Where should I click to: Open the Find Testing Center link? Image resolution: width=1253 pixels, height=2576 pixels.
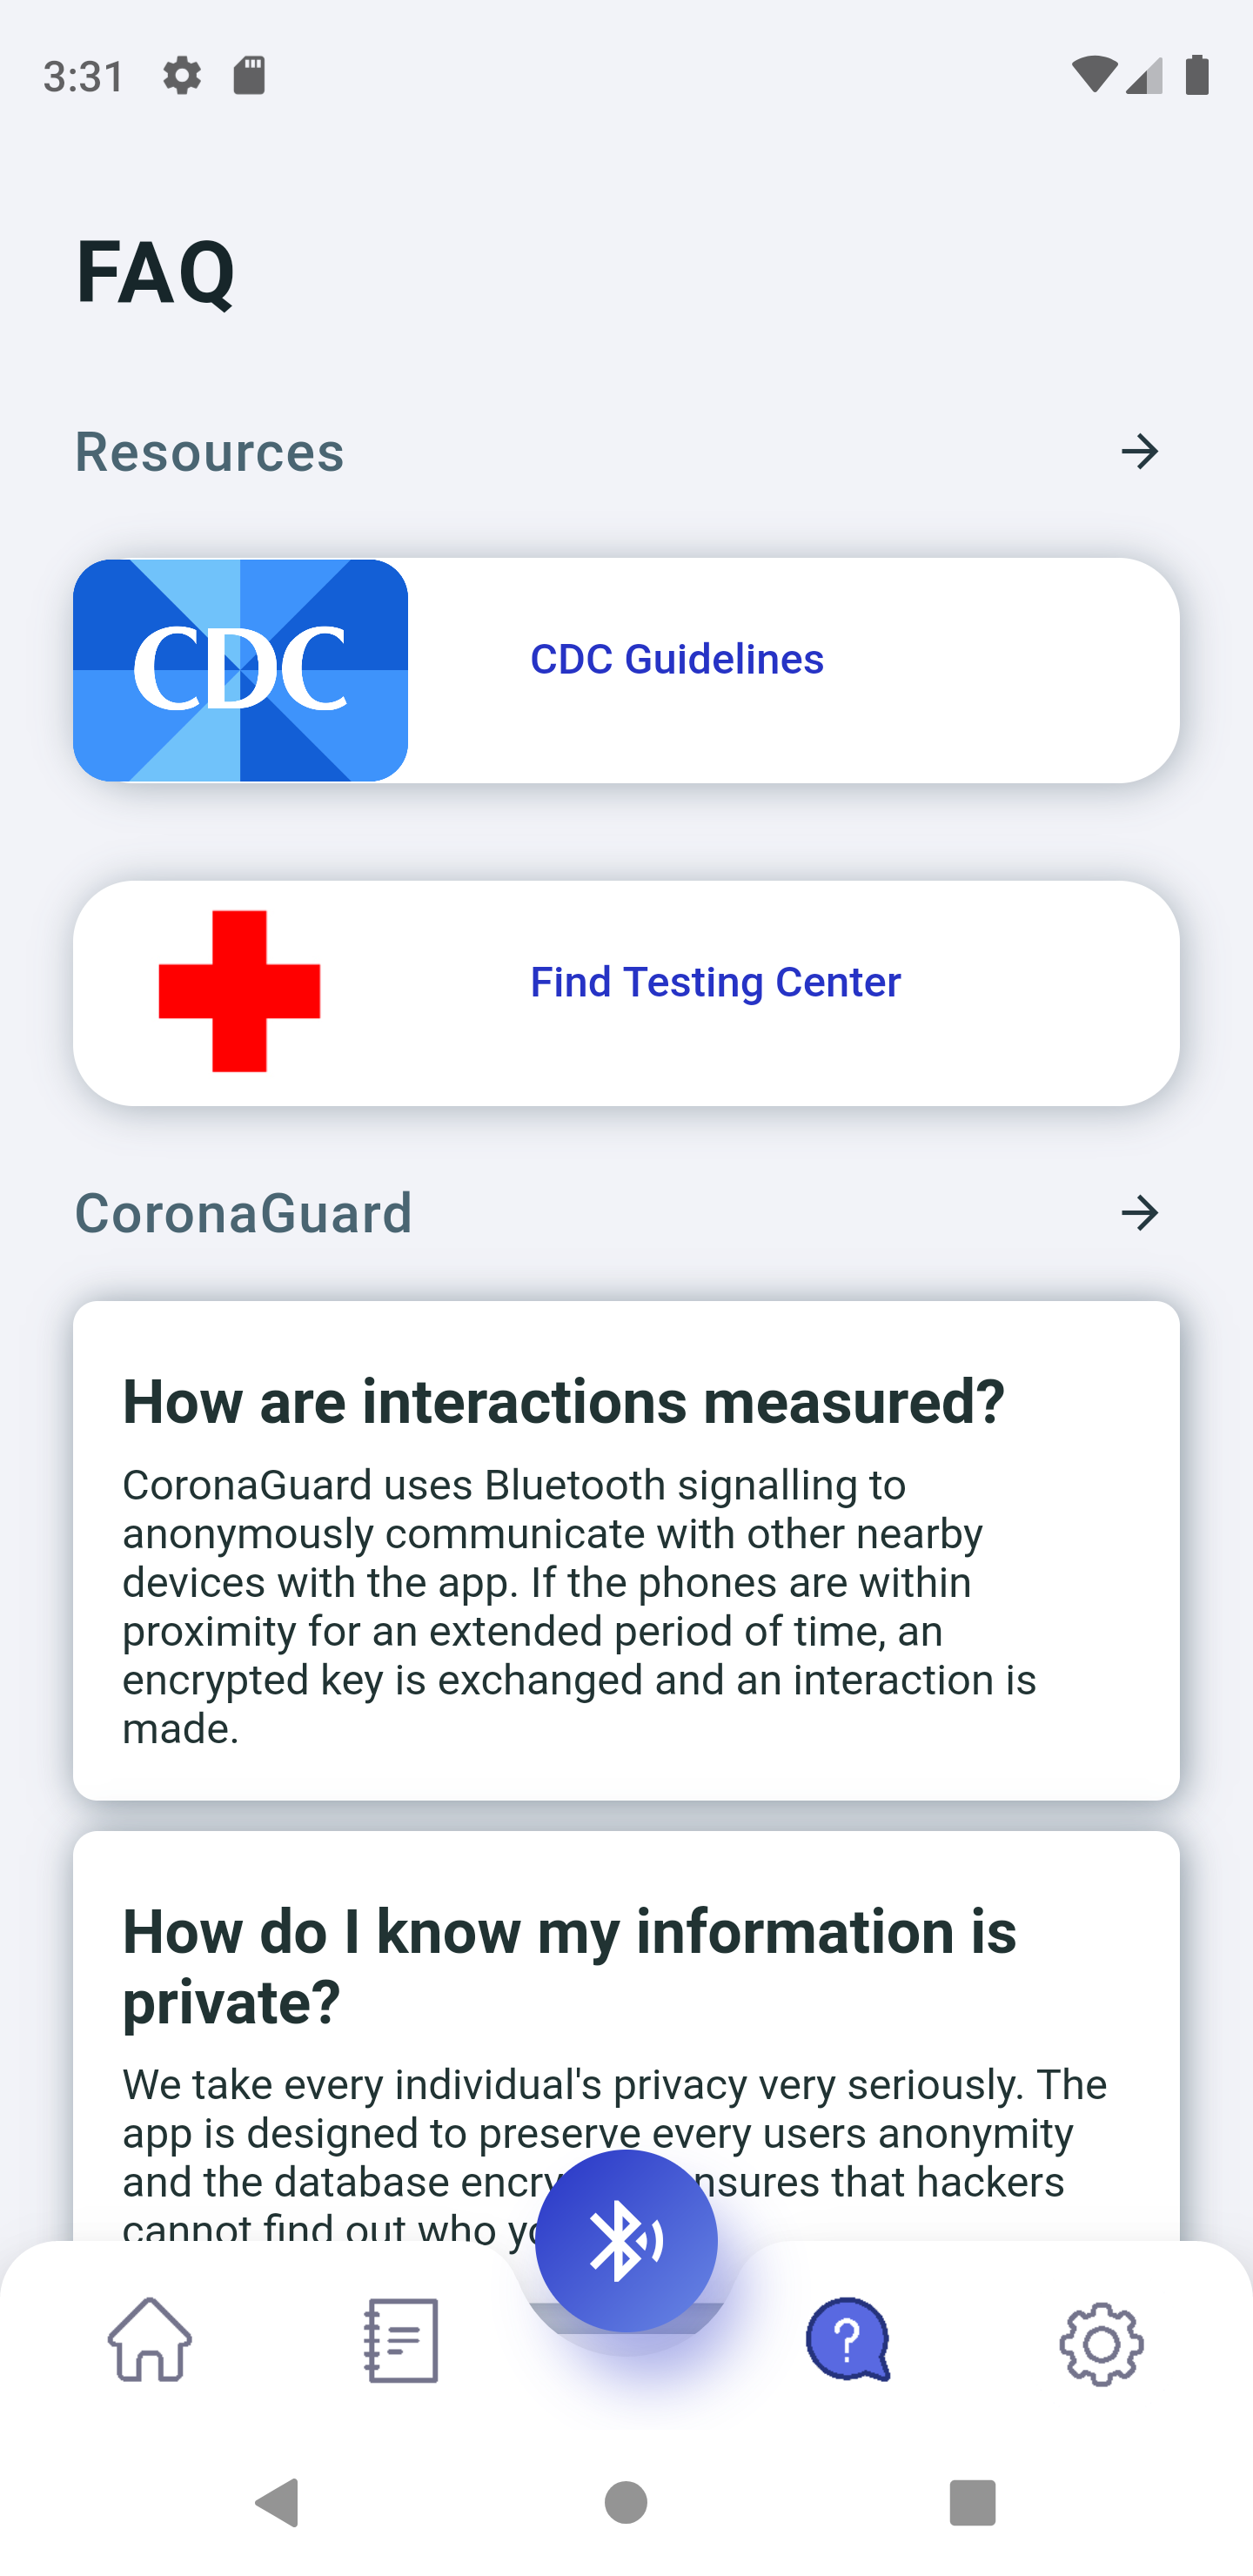[x=715, y=983]
